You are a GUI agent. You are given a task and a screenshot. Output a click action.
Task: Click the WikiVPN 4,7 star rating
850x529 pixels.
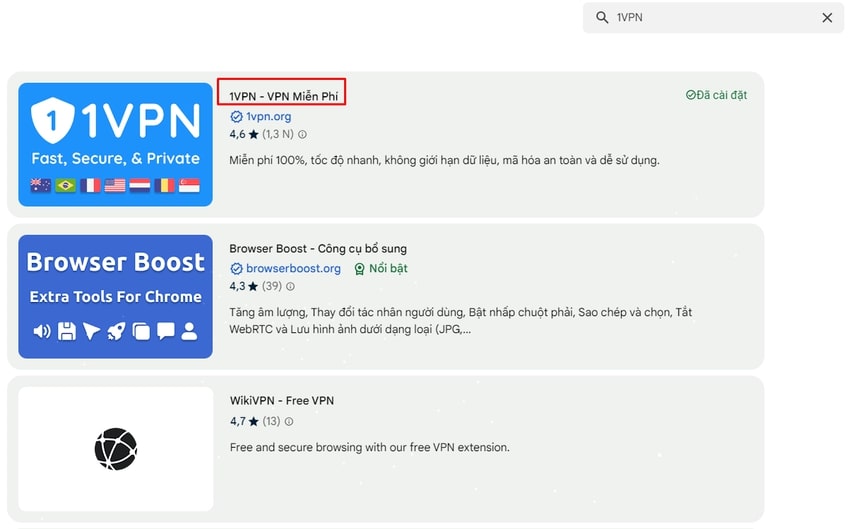point(244,421)
